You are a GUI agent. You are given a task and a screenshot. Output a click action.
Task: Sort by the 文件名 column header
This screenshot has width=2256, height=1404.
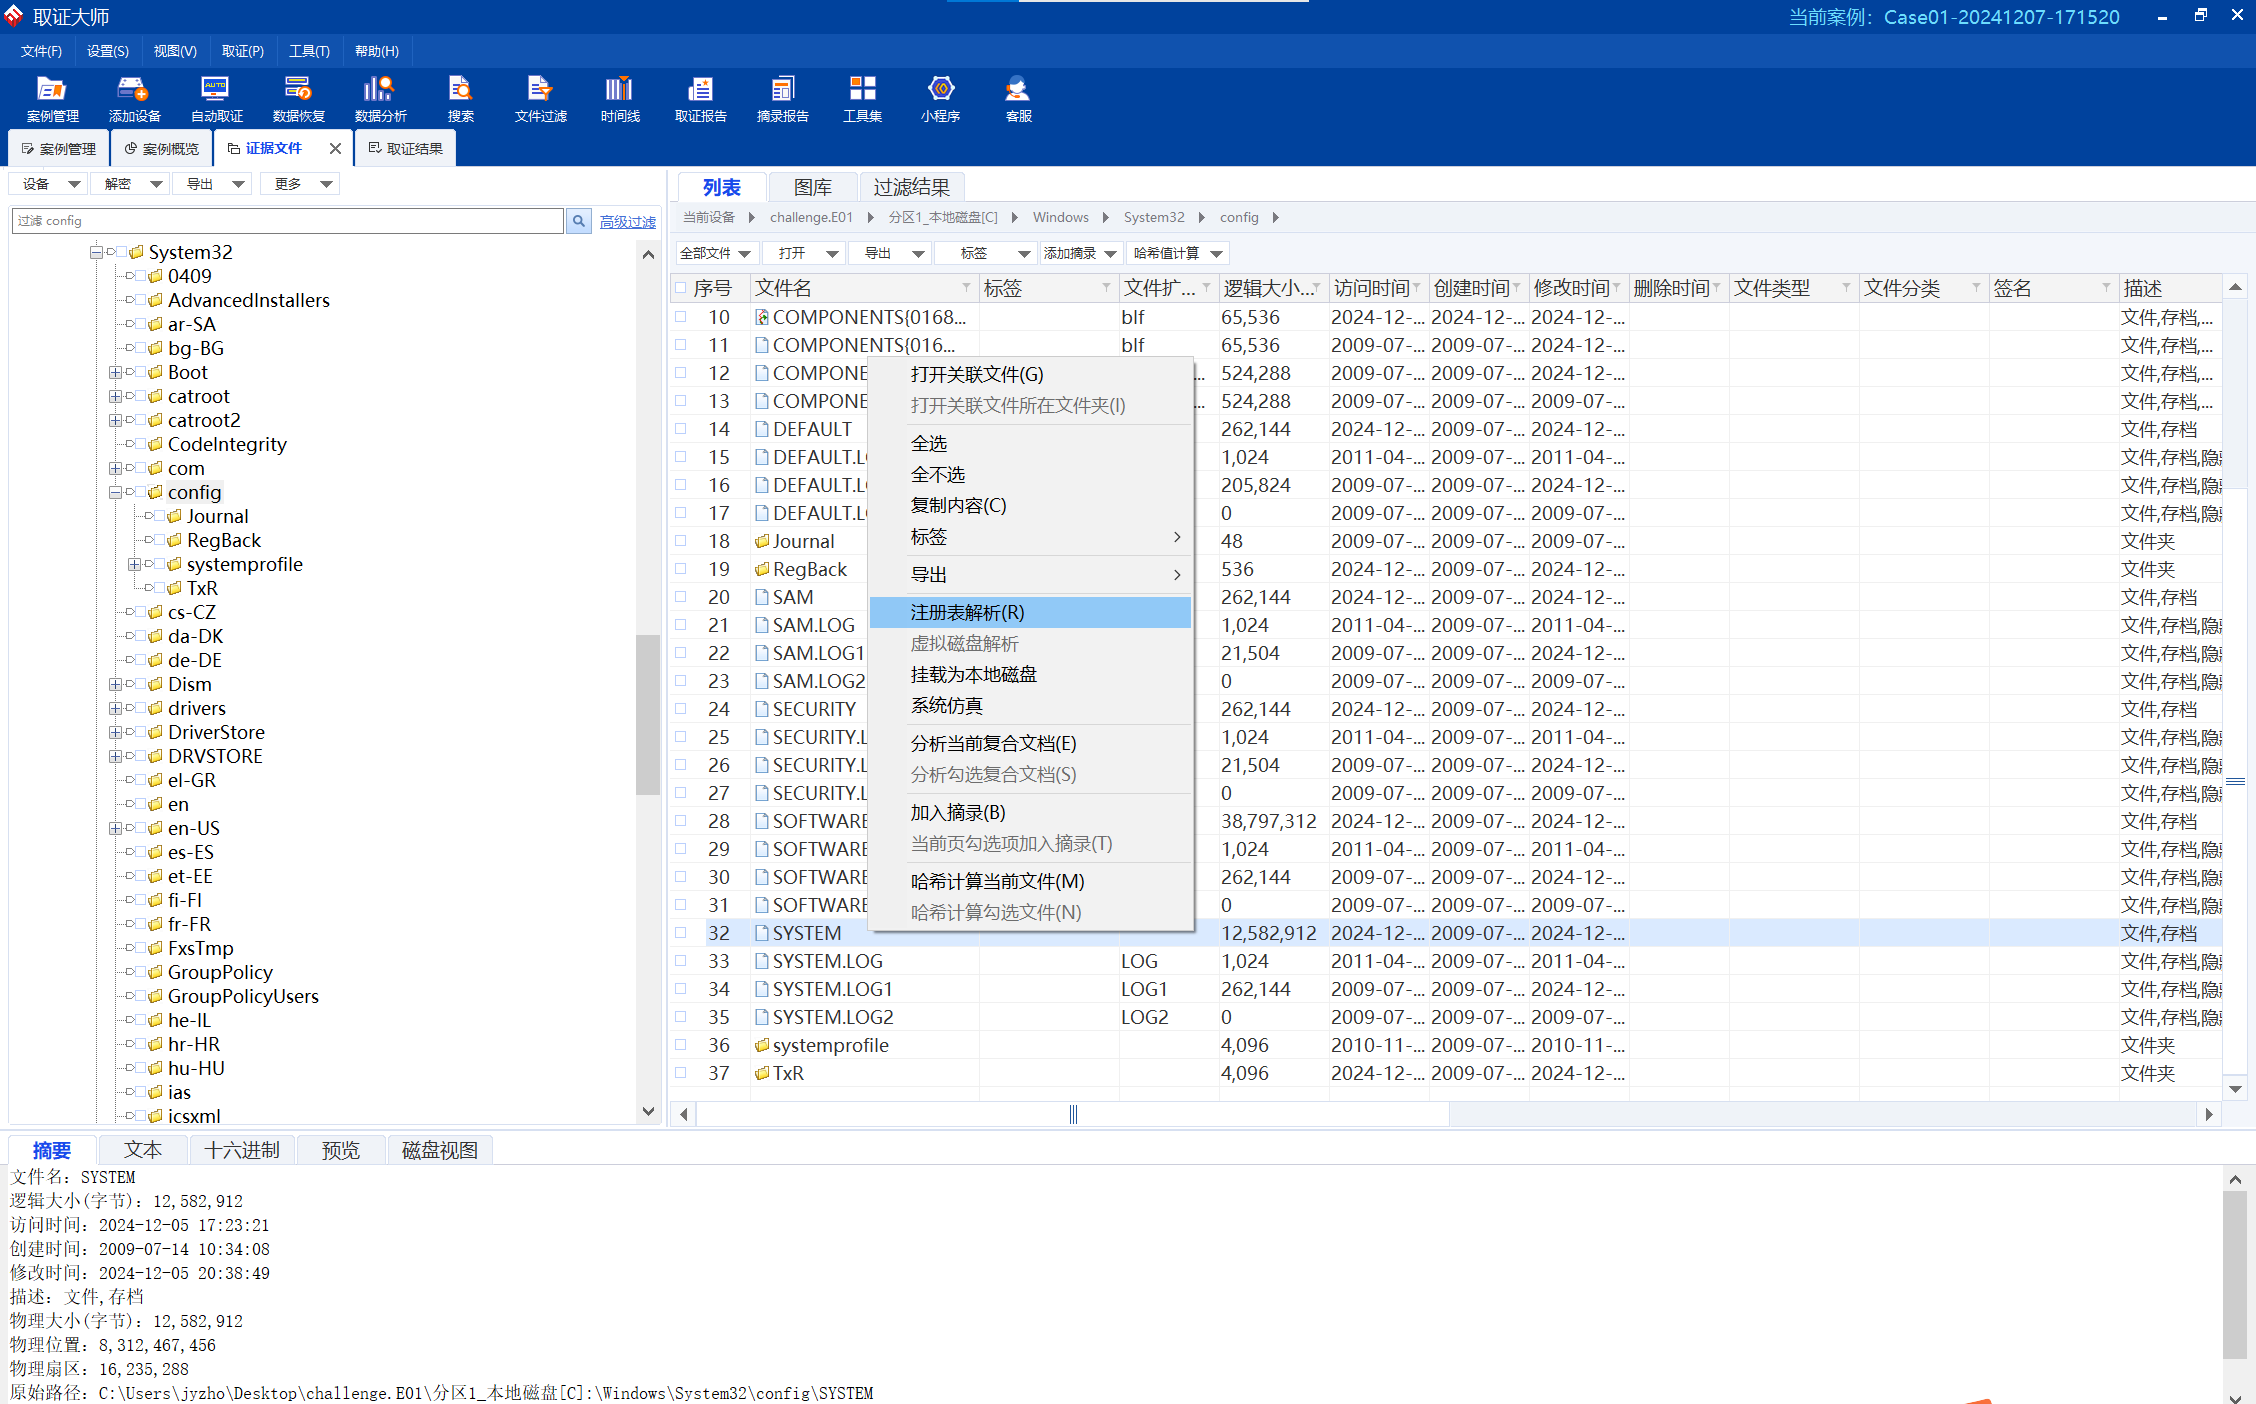tap(864, 288)
